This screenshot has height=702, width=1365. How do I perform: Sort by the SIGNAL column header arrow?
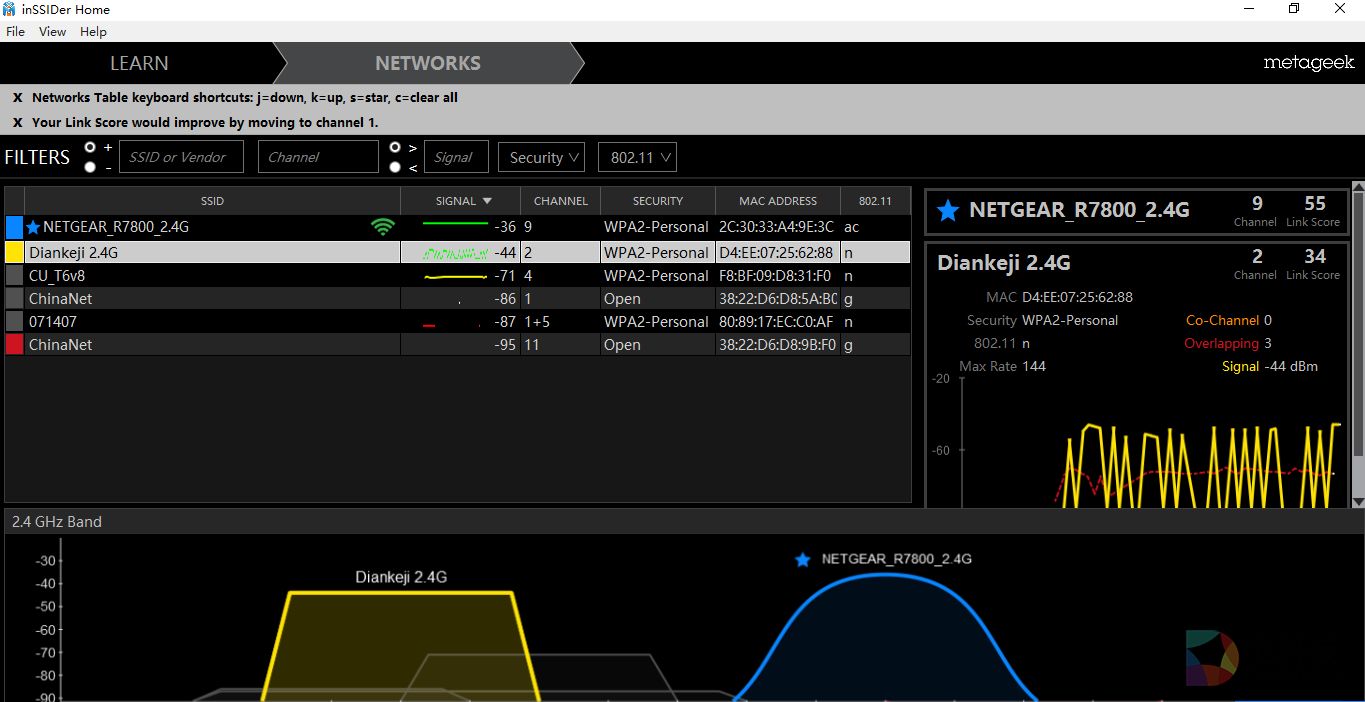tap(487, 201)
